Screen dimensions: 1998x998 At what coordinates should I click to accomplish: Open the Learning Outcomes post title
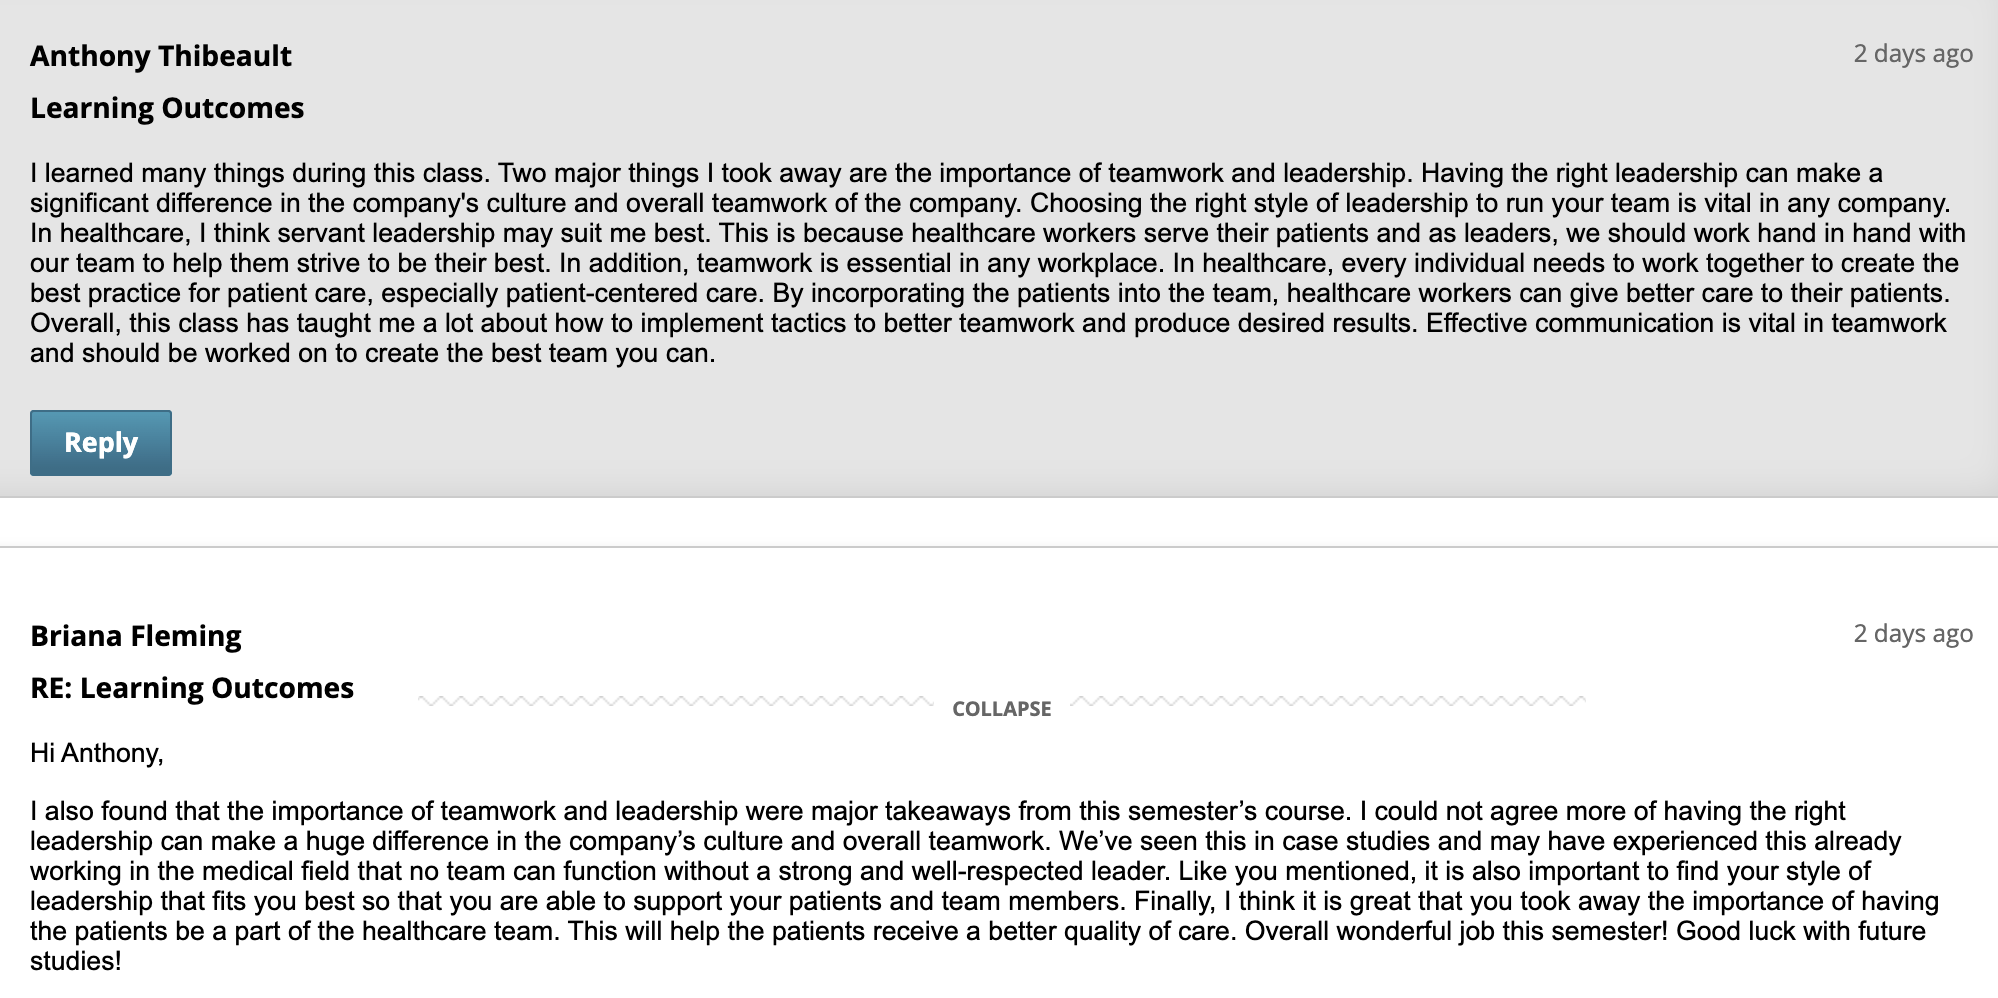tap(167, 108)
